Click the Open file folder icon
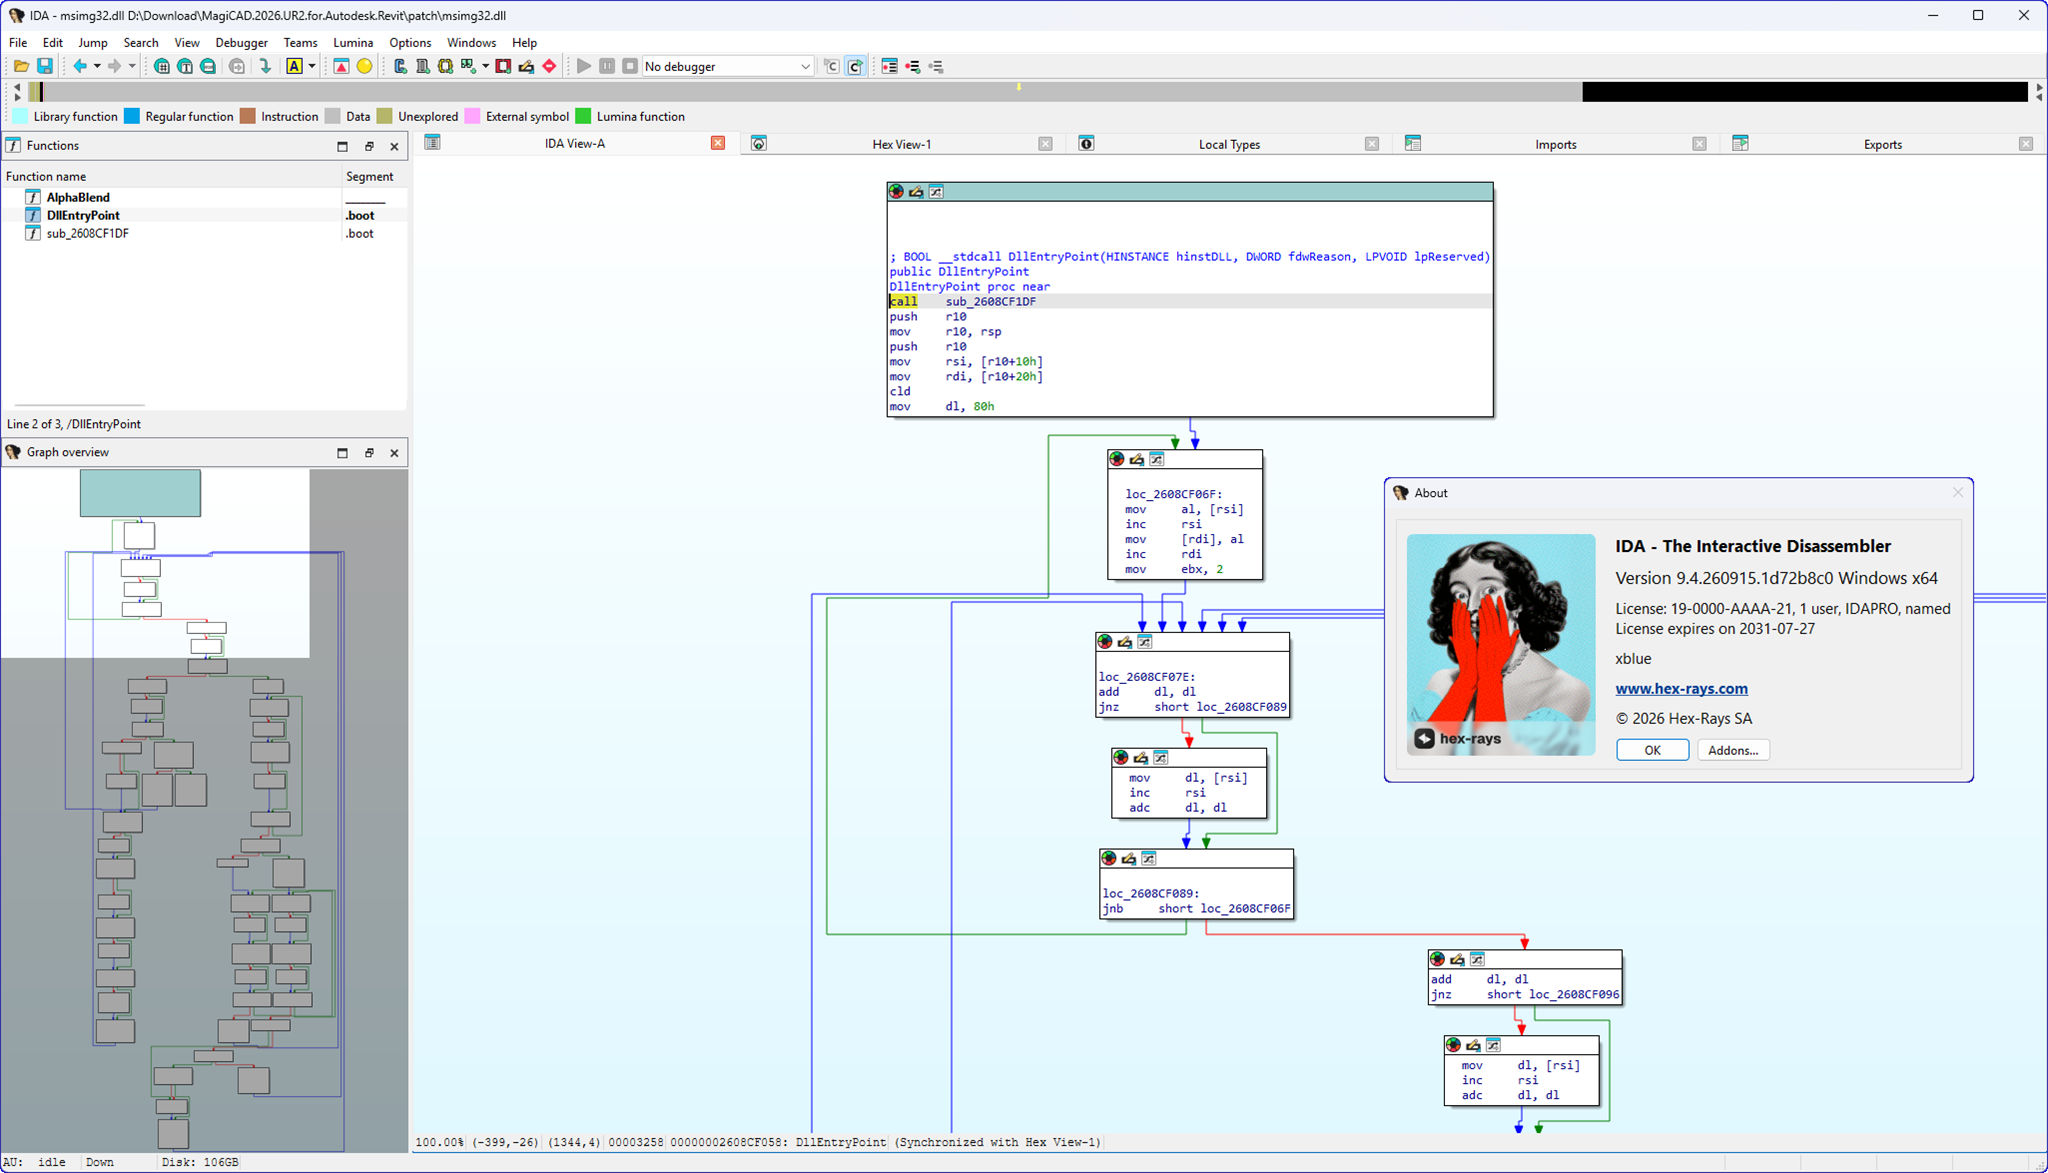Screen dimensions: 2048x1173 [20, 66]
